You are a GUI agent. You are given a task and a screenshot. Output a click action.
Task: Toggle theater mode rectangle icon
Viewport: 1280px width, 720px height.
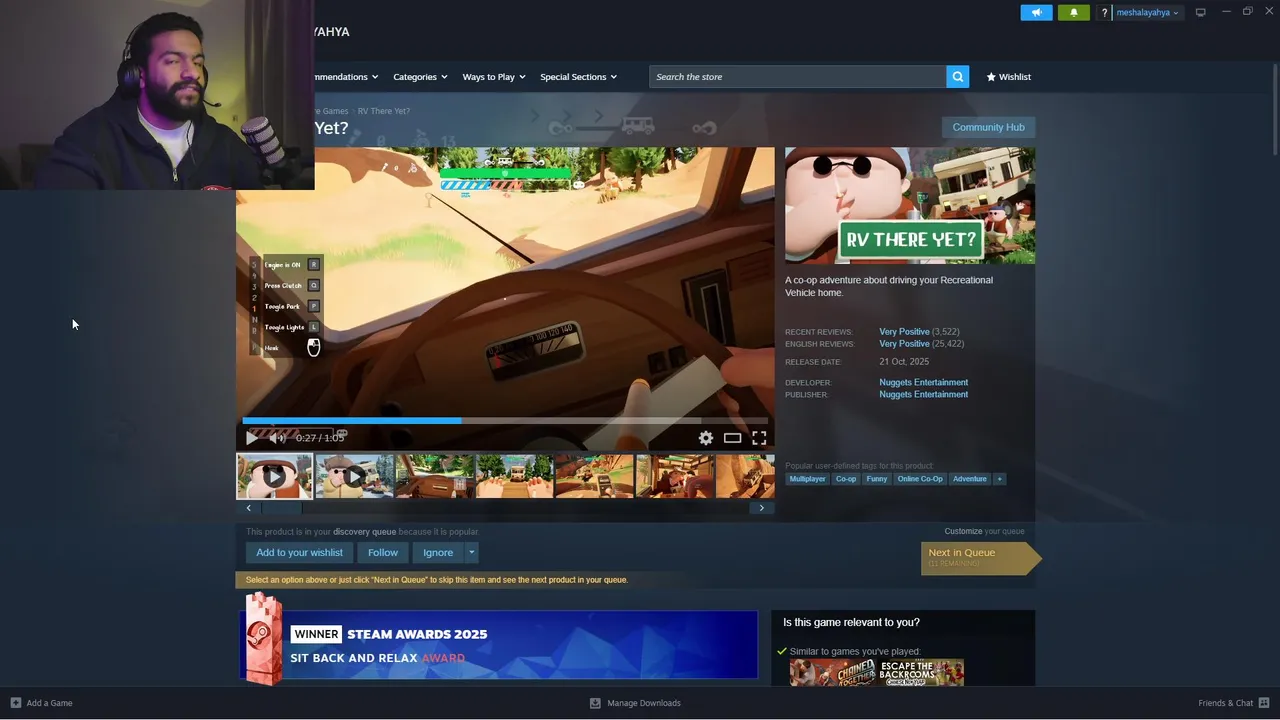point(733,437)
